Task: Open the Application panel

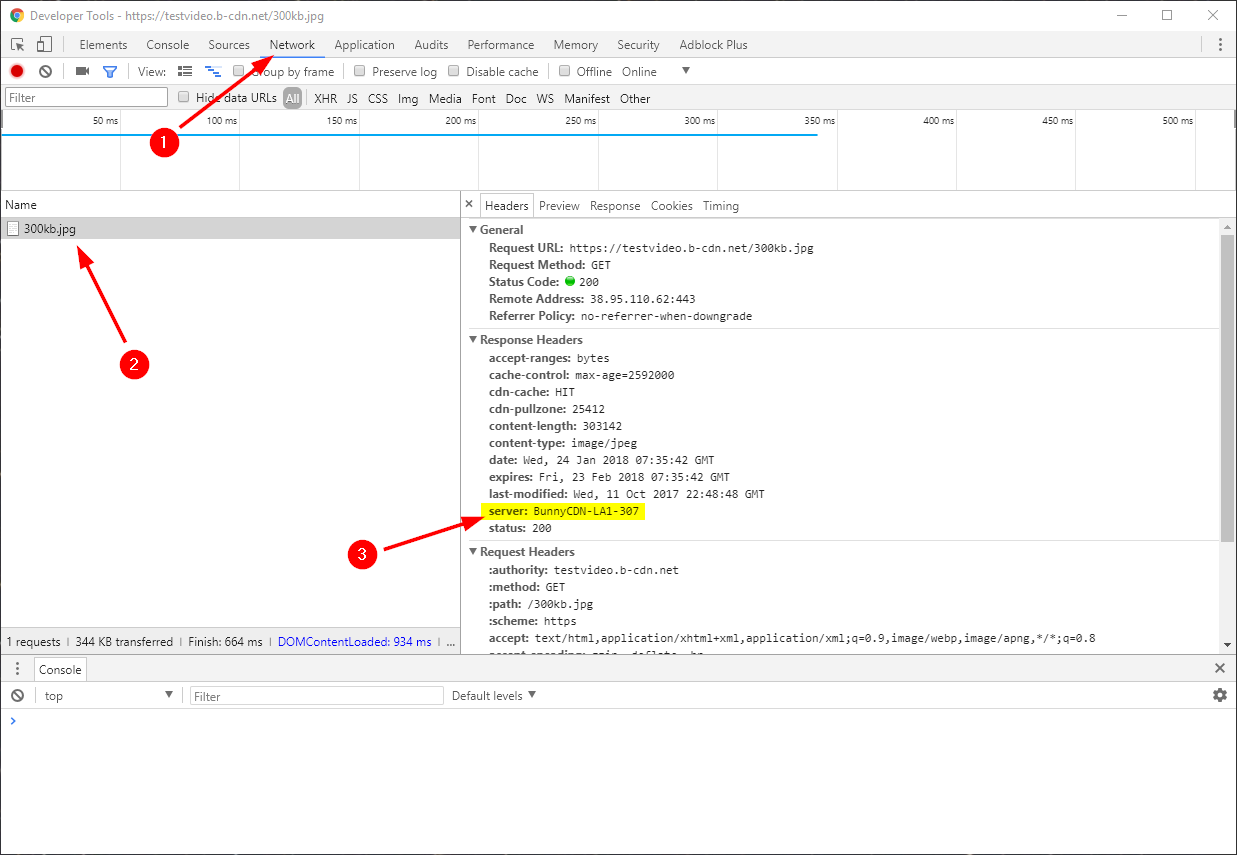Action: (365, 45)
